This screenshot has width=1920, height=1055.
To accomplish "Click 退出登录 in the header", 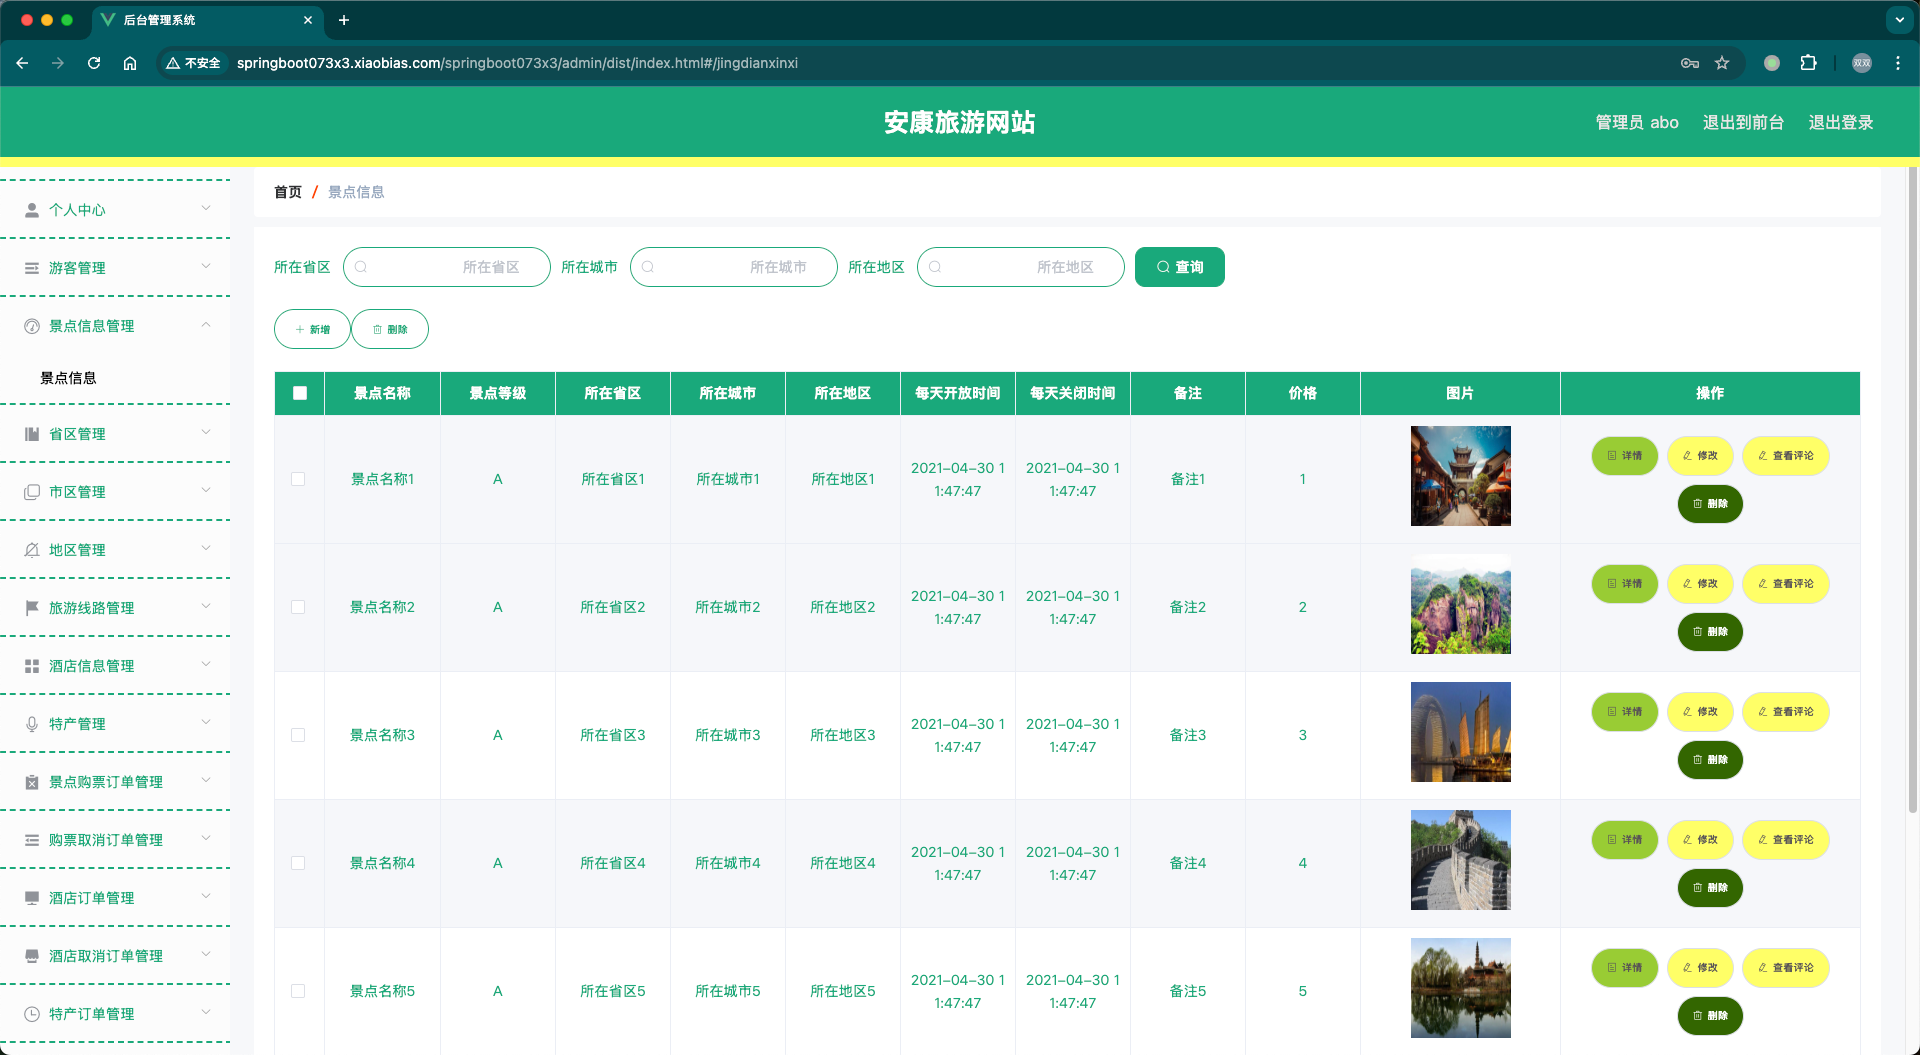I will coord(1841,122).
